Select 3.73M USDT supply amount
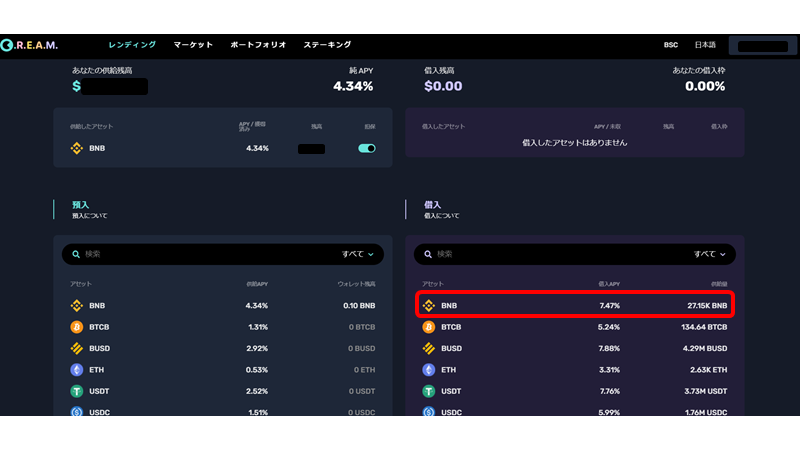 click(706, 391)
